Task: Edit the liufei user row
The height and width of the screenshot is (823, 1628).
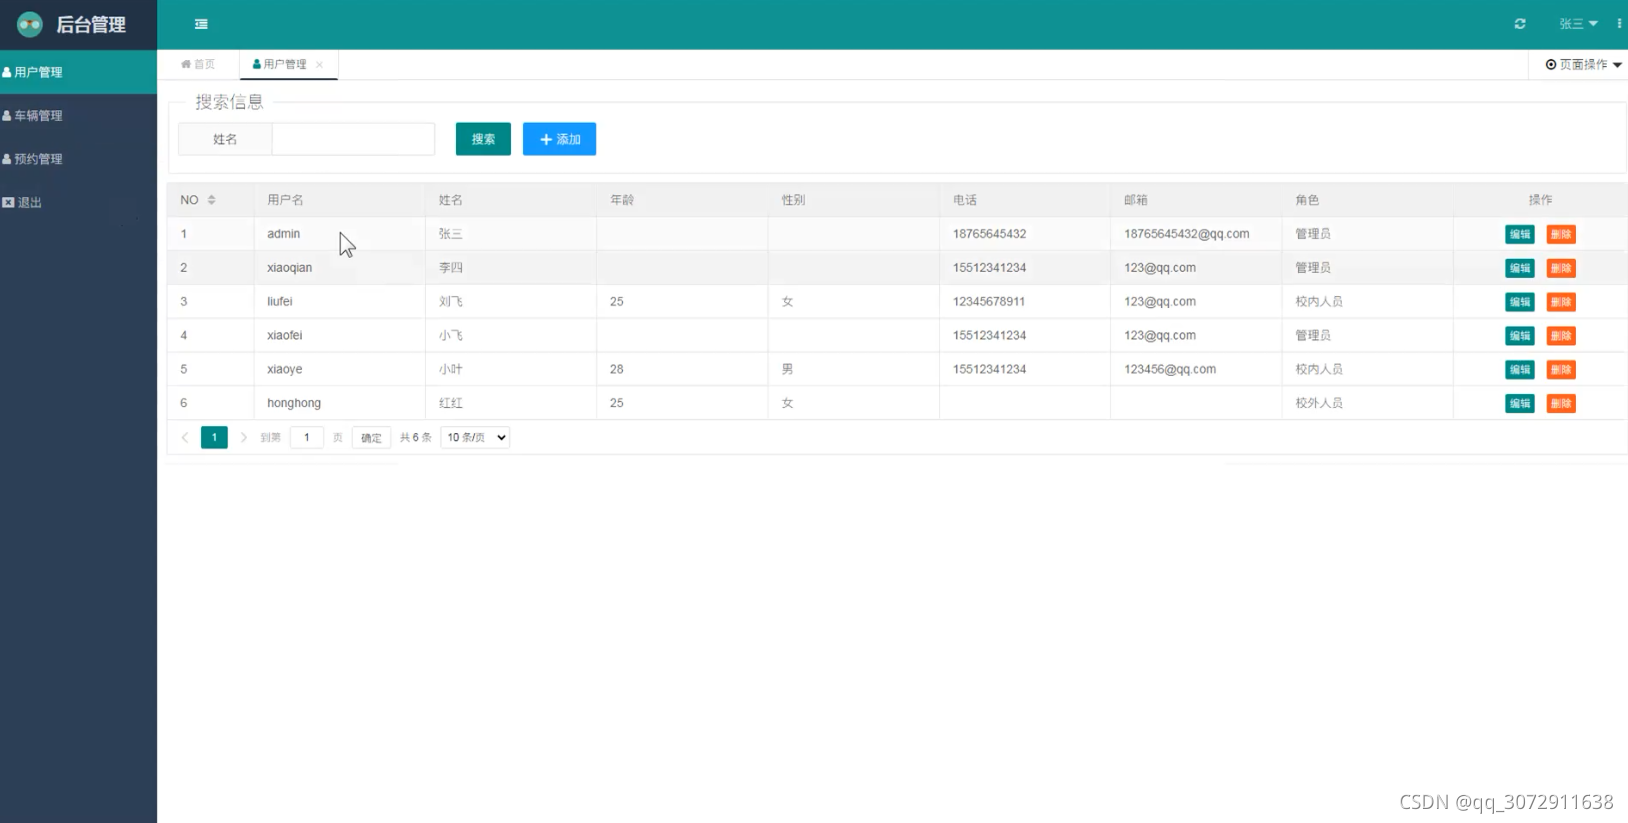Action: click(x=1520, y=302)
